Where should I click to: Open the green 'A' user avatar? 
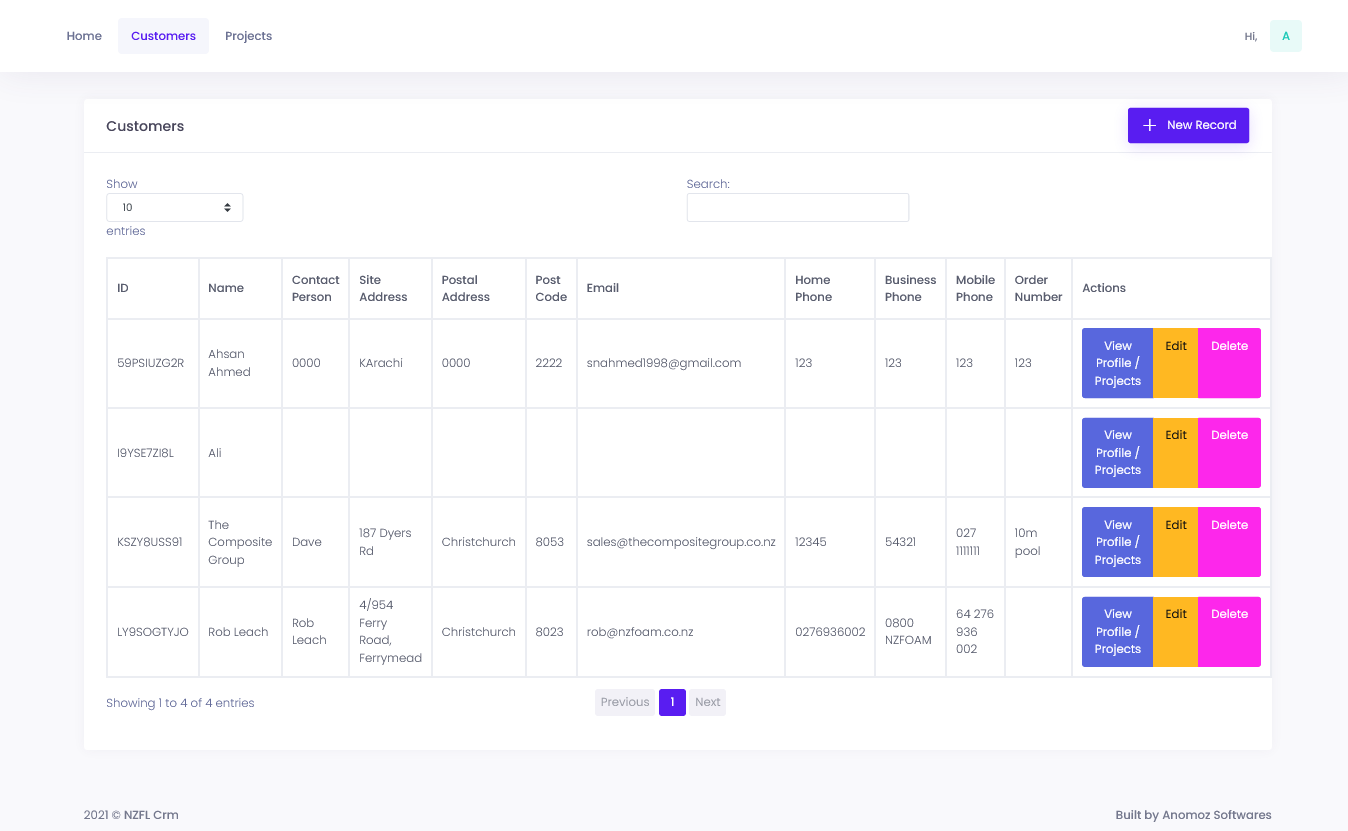pyautogui.click(x=1286, y=35)
